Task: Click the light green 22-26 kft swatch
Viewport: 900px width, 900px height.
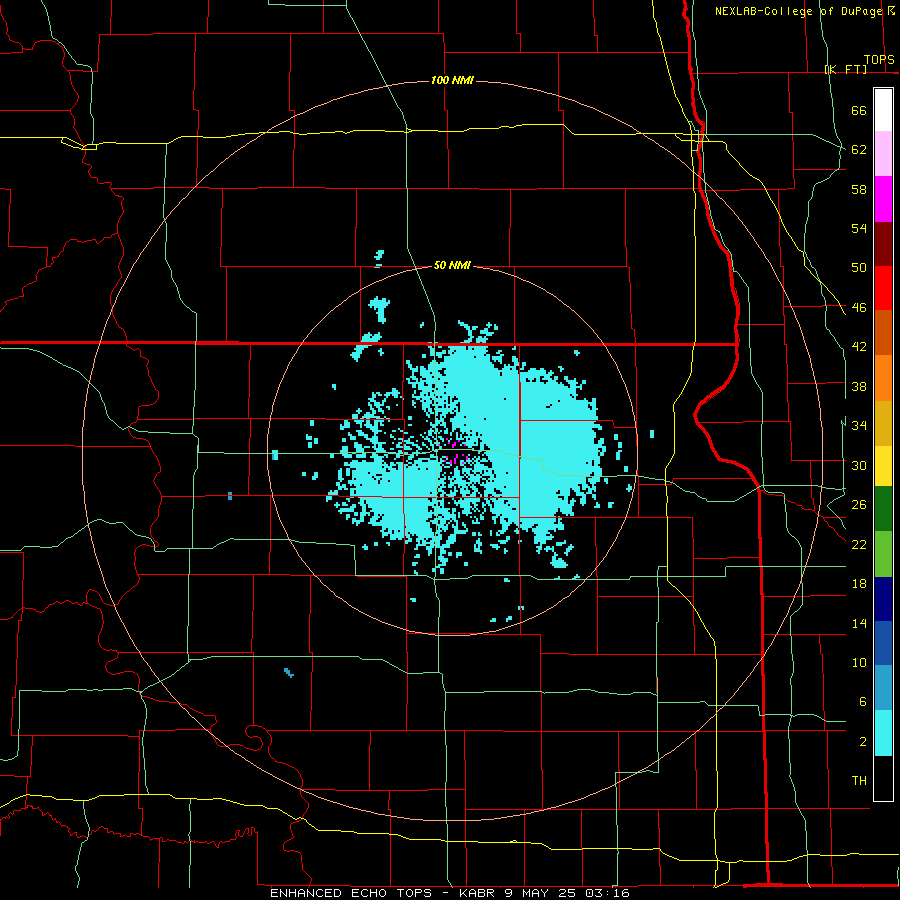Action: click(x=883, y=554)
